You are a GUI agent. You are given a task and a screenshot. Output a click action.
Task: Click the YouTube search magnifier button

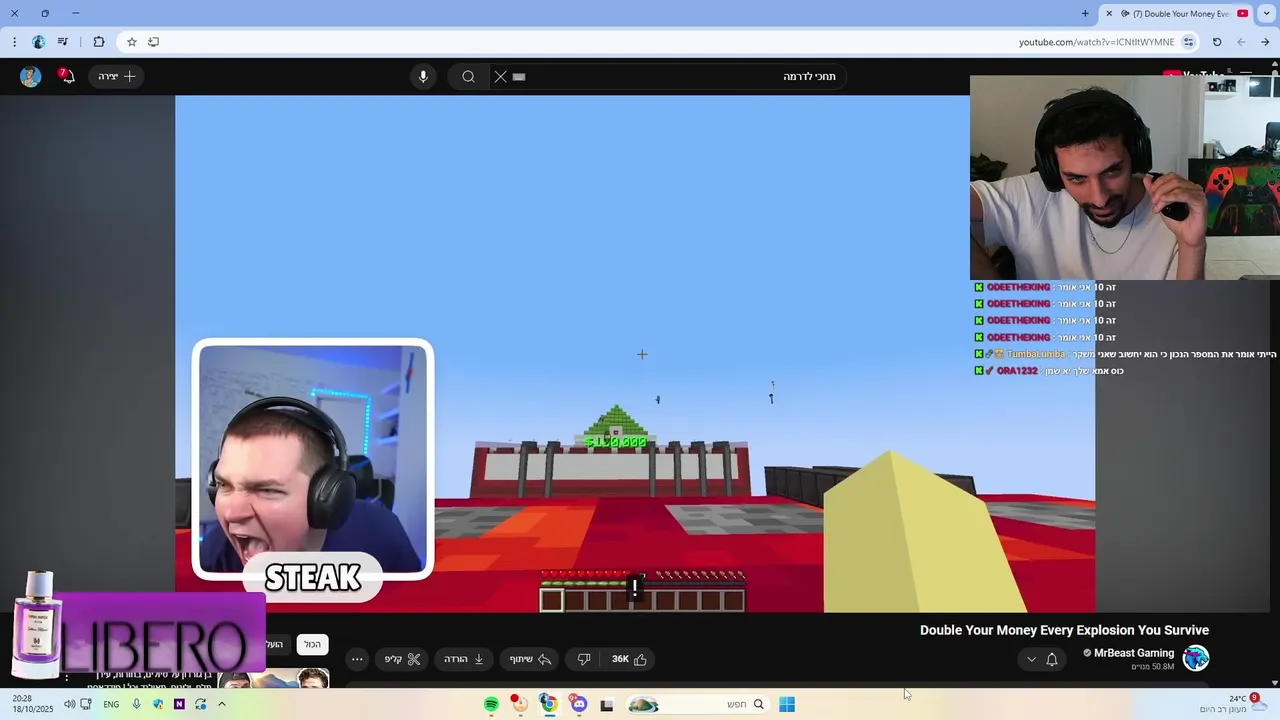click(468, 76)
